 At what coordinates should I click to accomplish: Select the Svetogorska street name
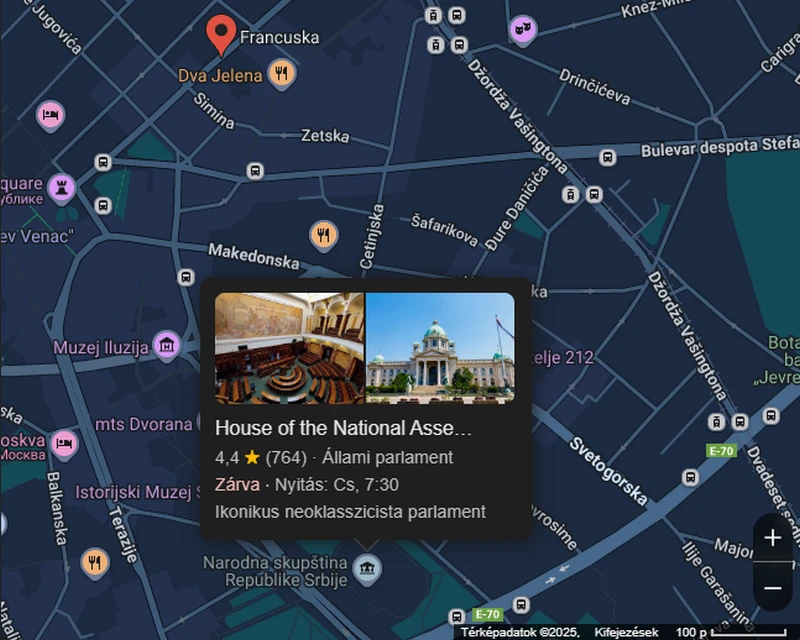coord(608,471)
